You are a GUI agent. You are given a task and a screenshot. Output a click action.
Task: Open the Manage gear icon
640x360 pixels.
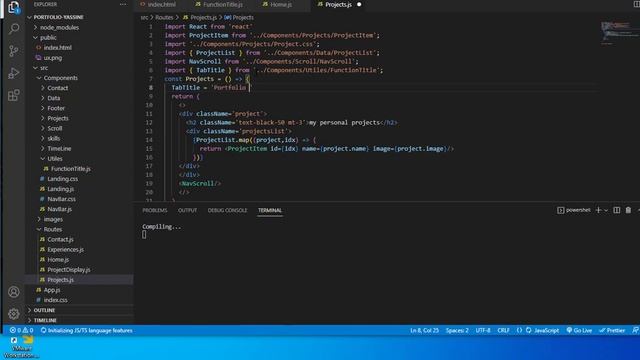[x=13, y=314]
